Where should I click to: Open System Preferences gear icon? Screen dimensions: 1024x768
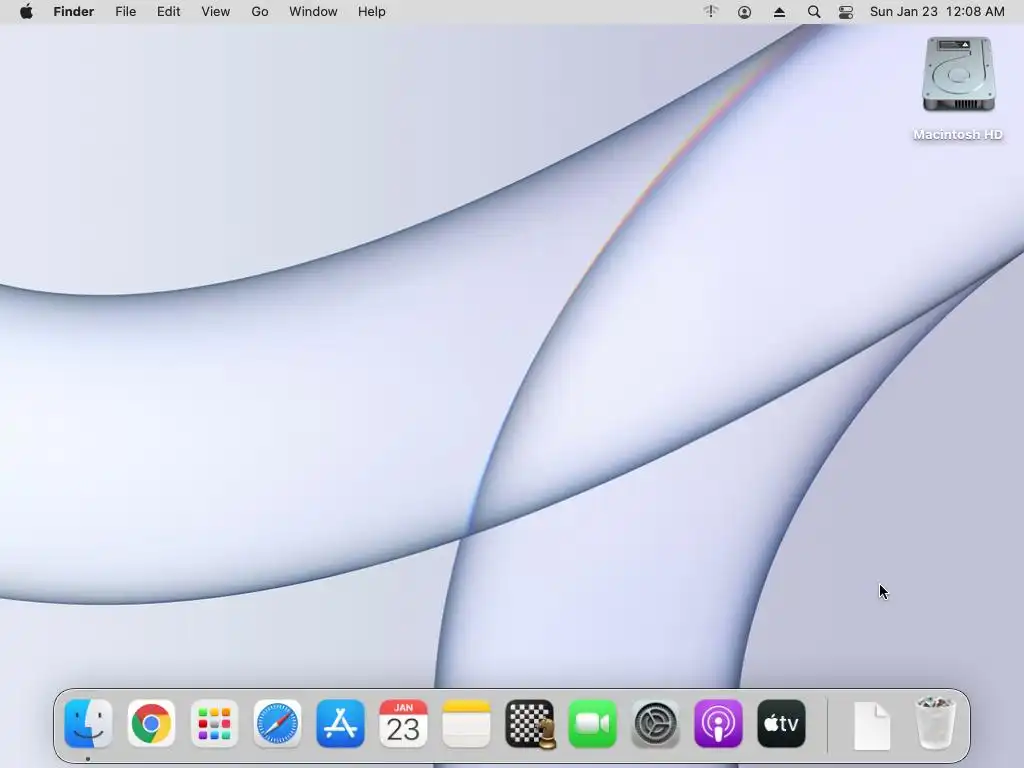tap(656, 724)
